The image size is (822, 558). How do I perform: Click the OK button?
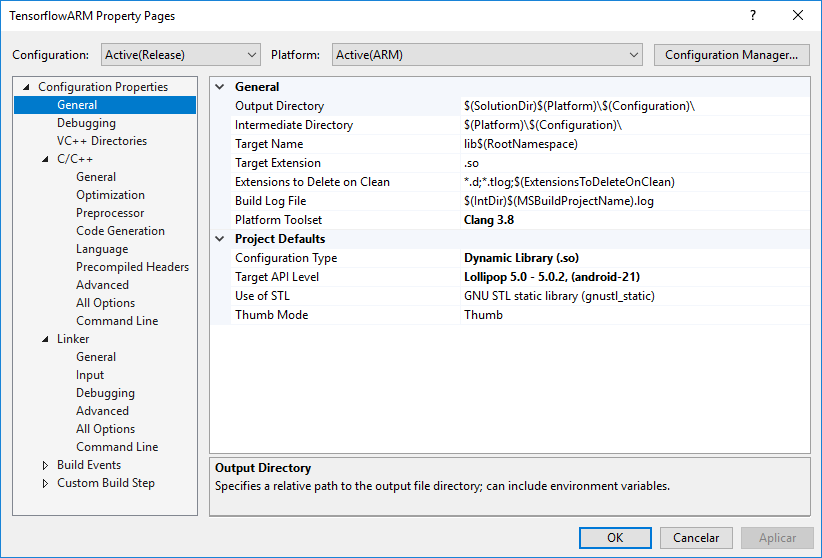coord(615,538)
